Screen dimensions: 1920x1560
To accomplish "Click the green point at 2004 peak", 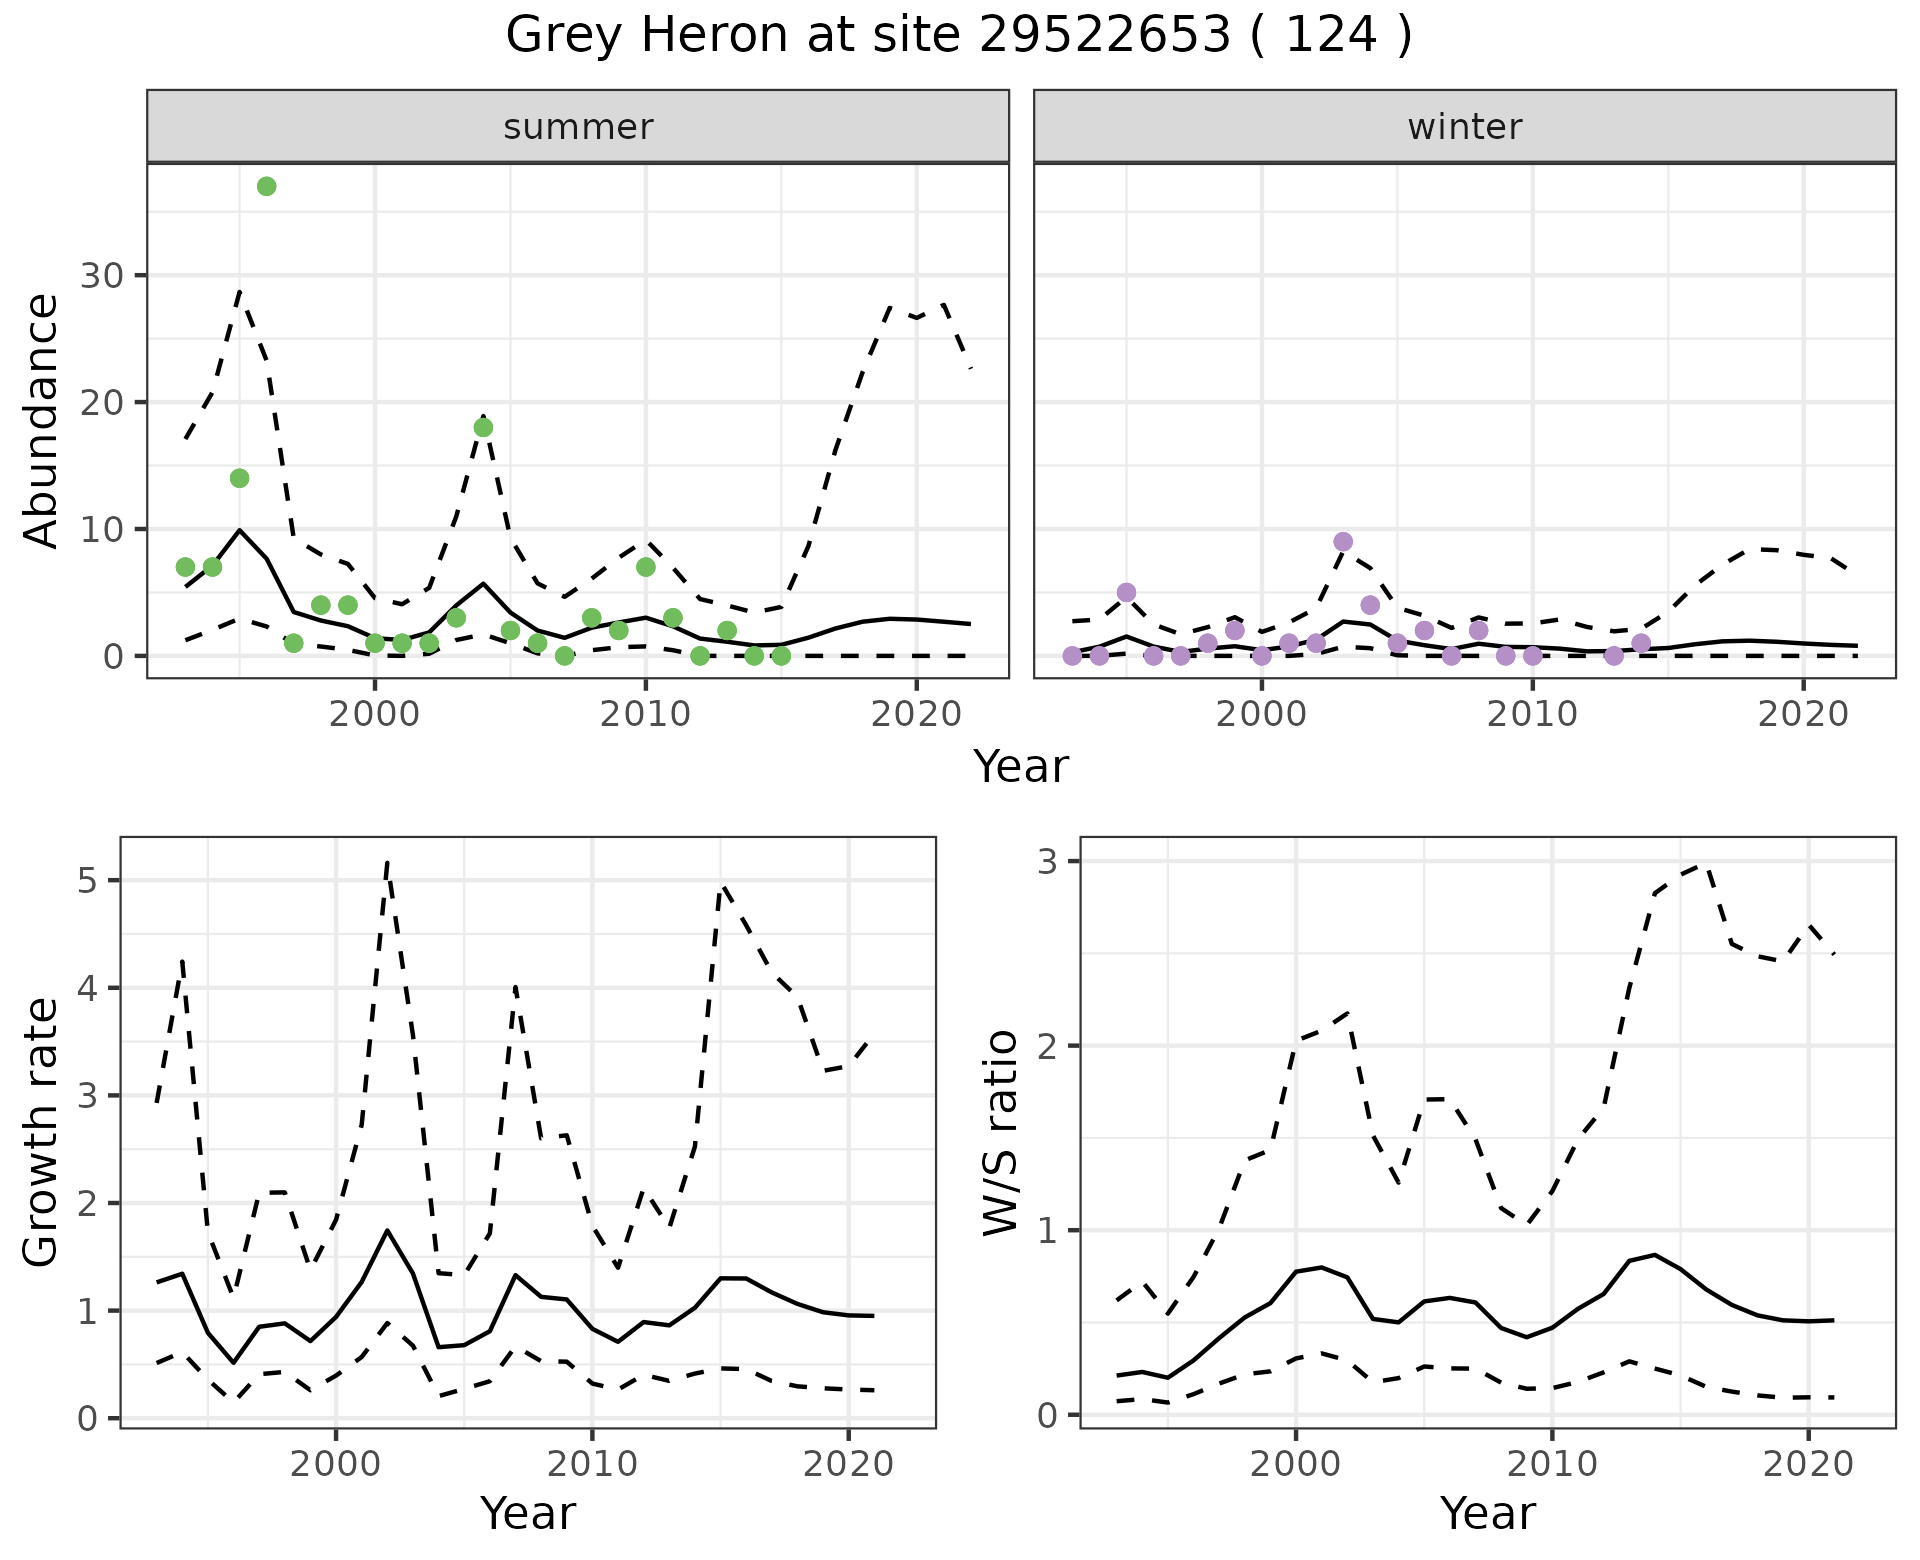I will tap(483, 428).
